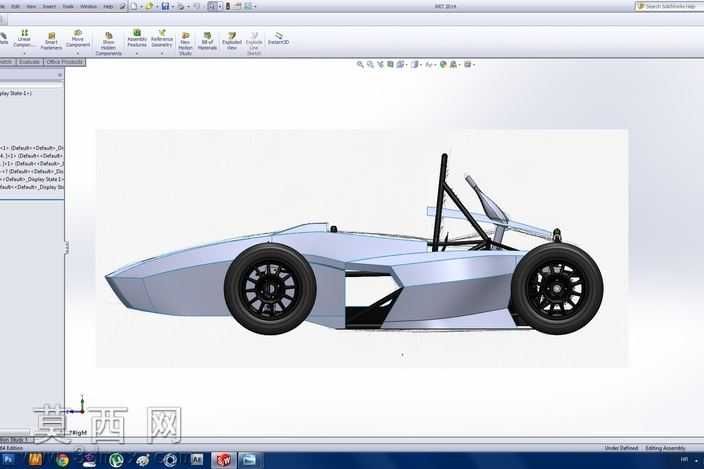Click the Section View icon

tap(391, 65)
